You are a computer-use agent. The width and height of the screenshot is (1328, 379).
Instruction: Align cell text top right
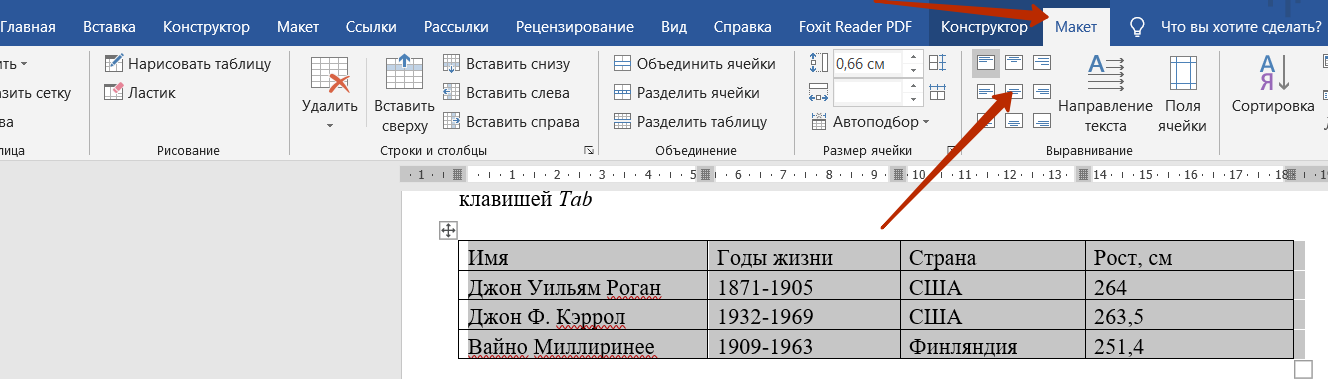(x=1041, y=64)
